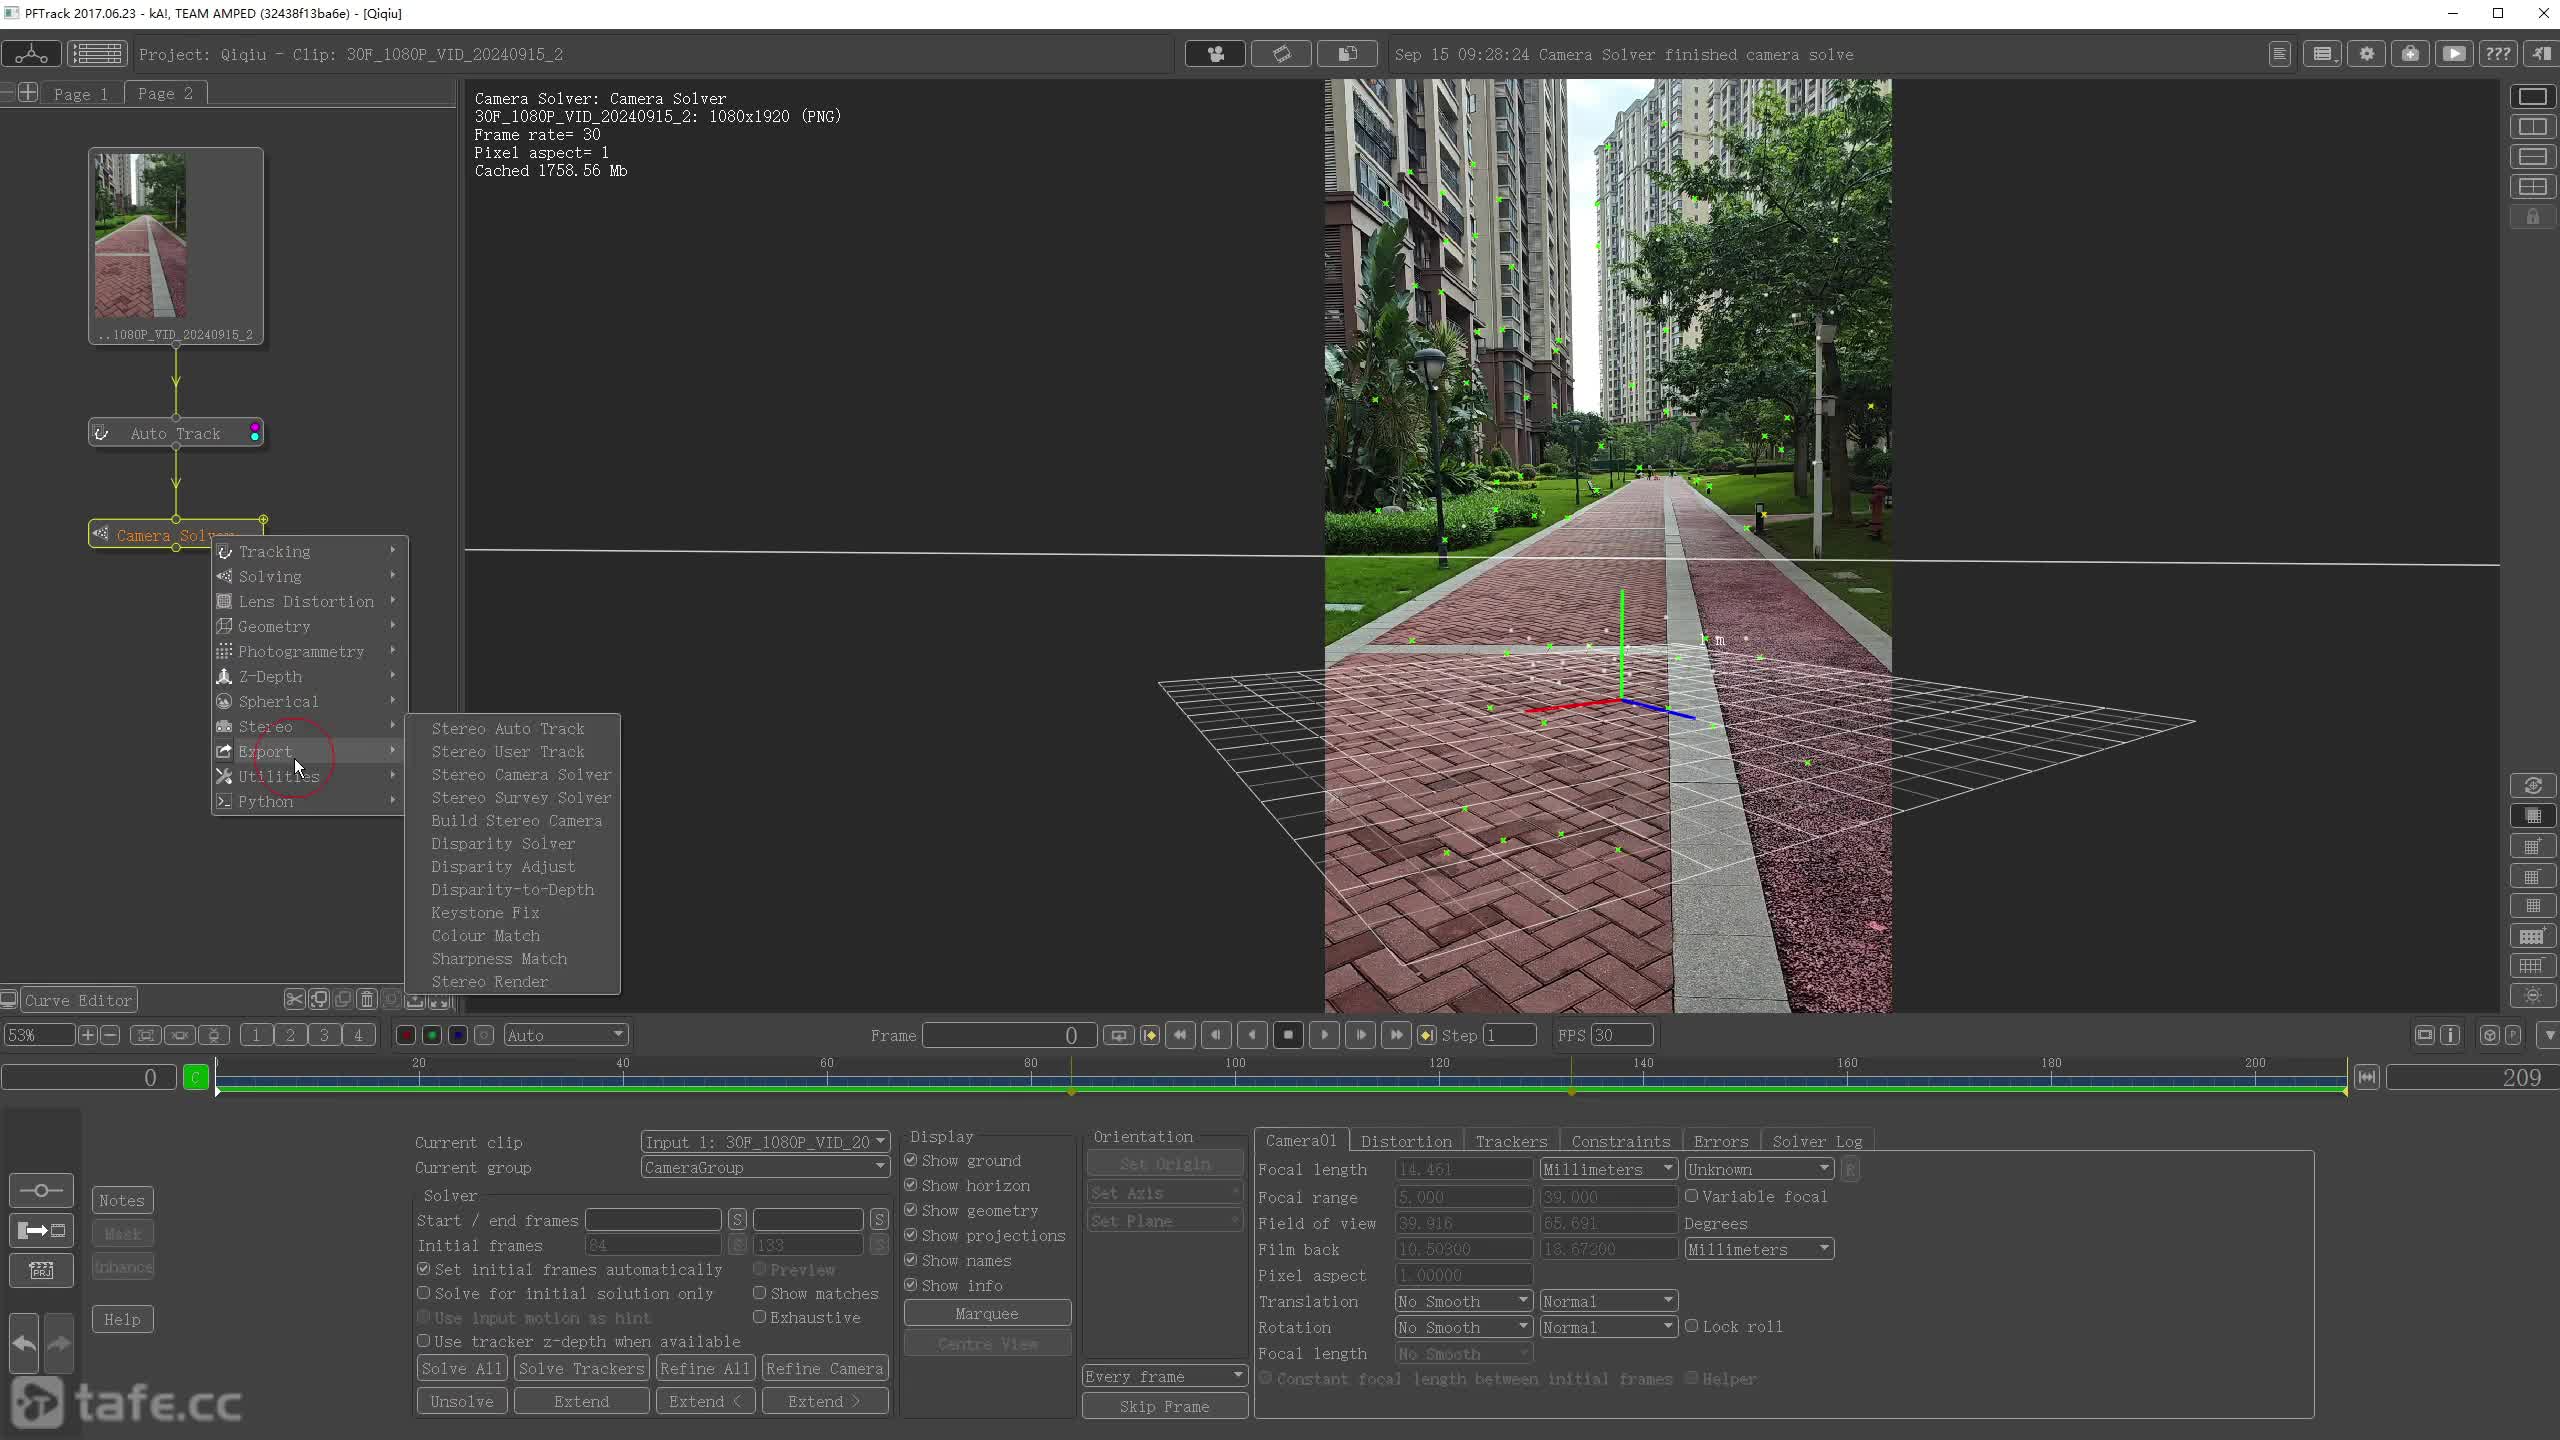Image resolution: width=2560 pixels, height=1440 pixels.
Task: Open the Auto channel dropdown
Action: click(565, 1035)
